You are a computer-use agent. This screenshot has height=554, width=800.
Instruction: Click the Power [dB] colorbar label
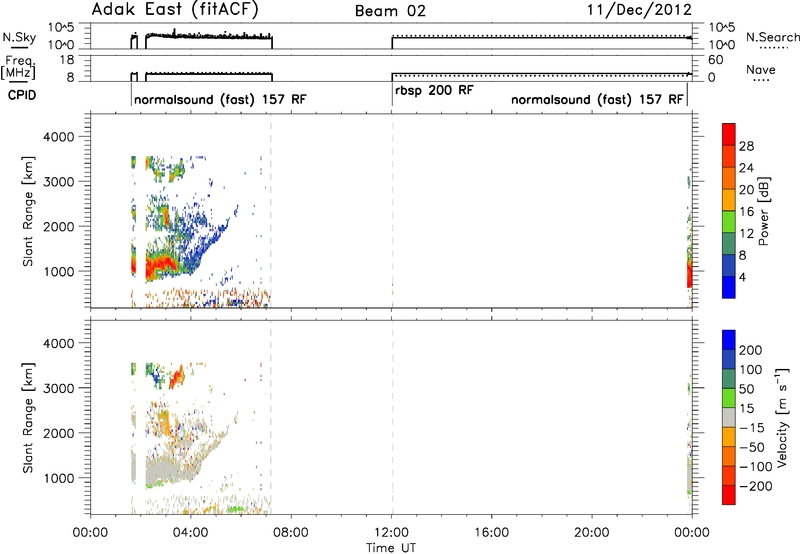[764, 211]
